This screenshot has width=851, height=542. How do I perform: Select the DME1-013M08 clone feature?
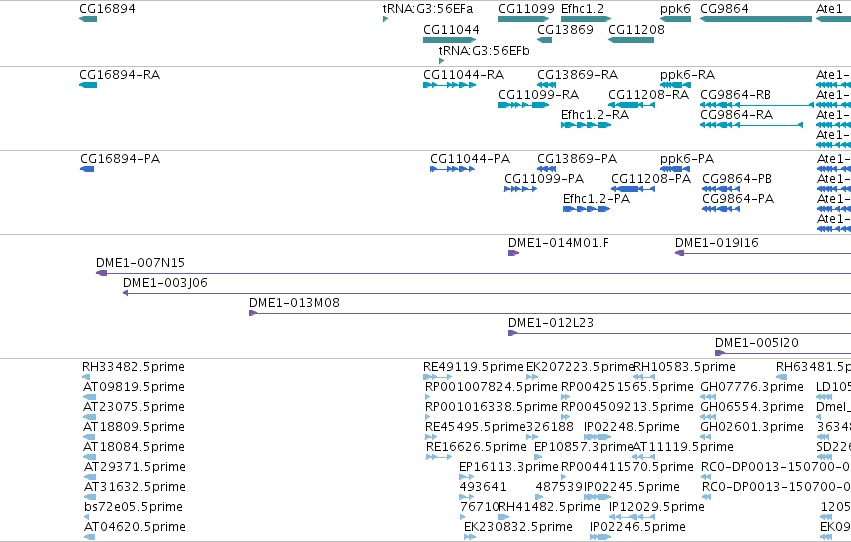click(550, 313)
